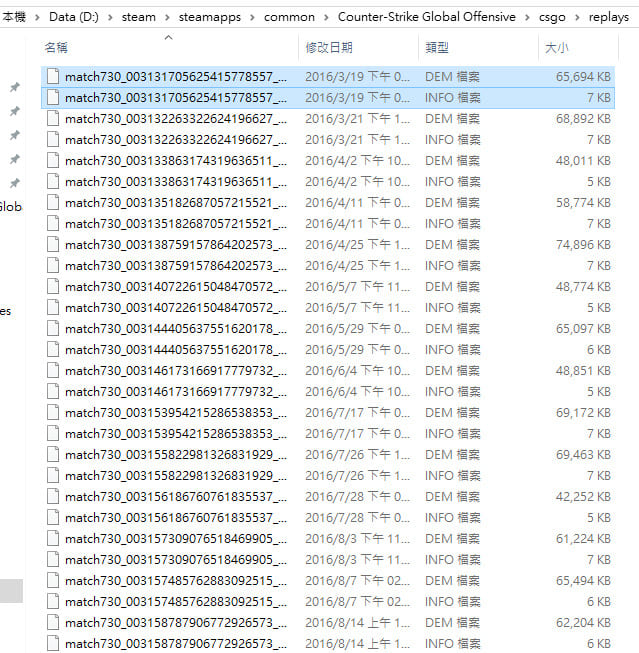Click file icon of the 74,896 KB DEM file
The width and height of the screenshot is (639, 653).
point(53,244)
